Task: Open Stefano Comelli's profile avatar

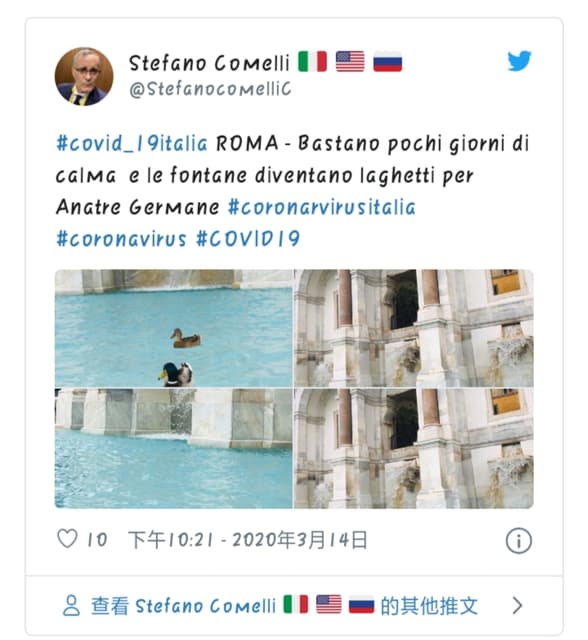Action: [x=84, y=76]
